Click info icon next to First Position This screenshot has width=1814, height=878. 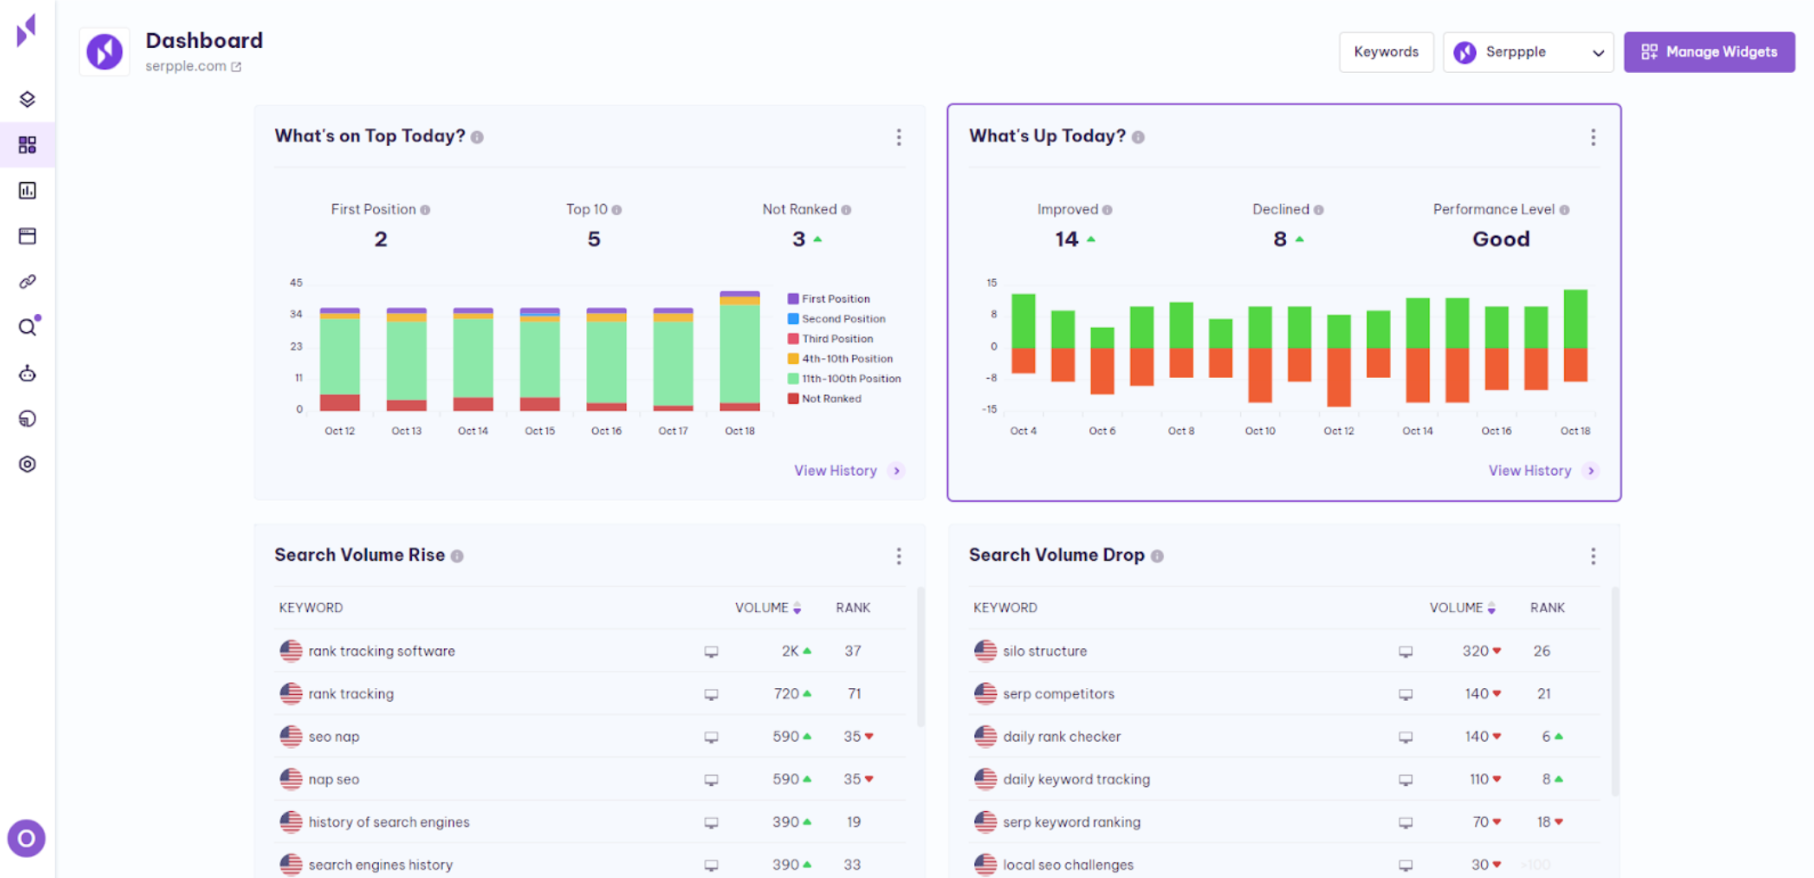(x=425, y=210)
